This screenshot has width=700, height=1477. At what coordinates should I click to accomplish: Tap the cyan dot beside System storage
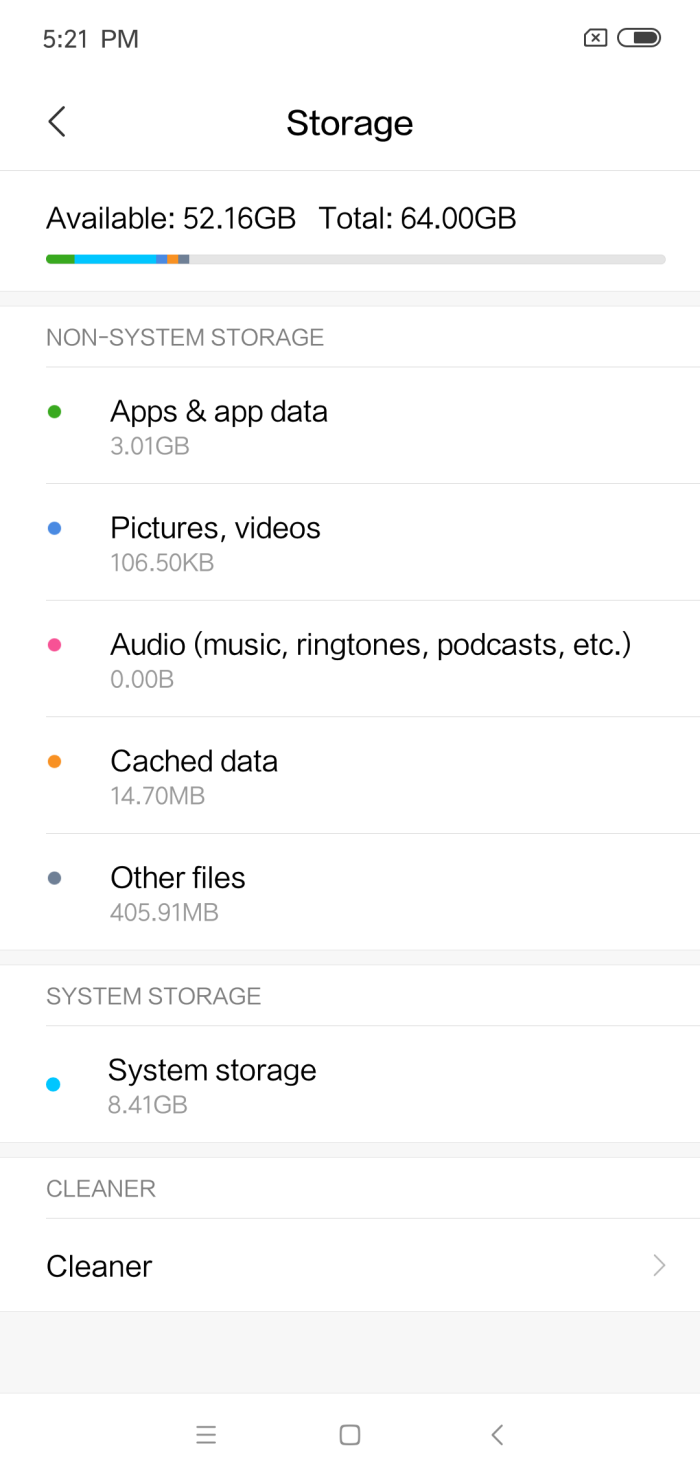pyautogui.click(x=53, y=1084)
